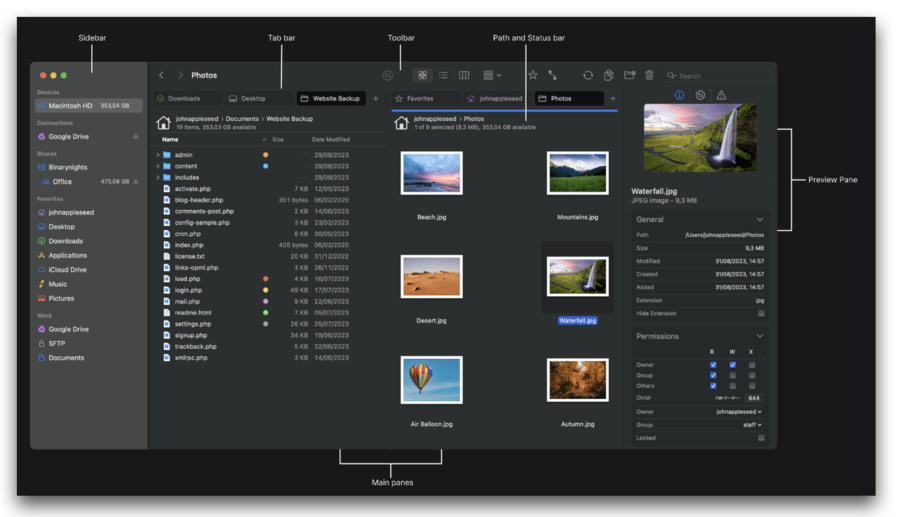
Task: Click the trash delete icon
Action: [649, 75]
